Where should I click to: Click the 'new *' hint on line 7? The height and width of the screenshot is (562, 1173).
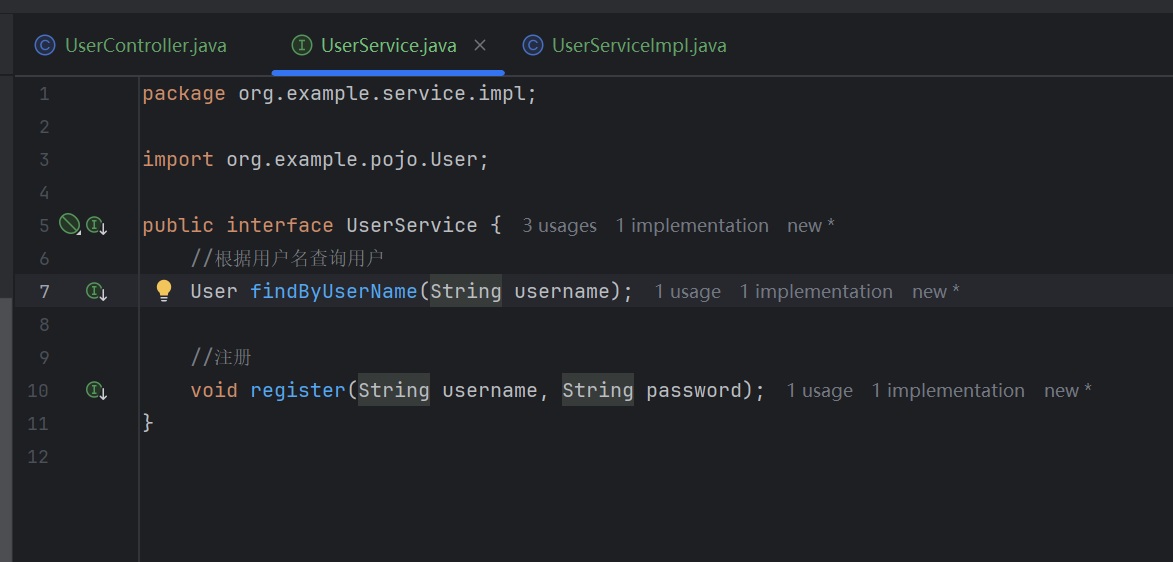coord(936,292)
